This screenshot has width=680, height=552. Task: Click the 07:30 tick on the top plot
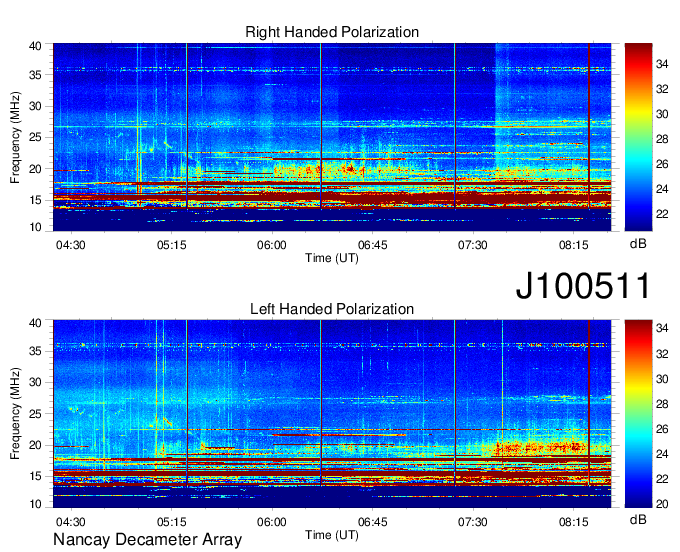[473, 245]
